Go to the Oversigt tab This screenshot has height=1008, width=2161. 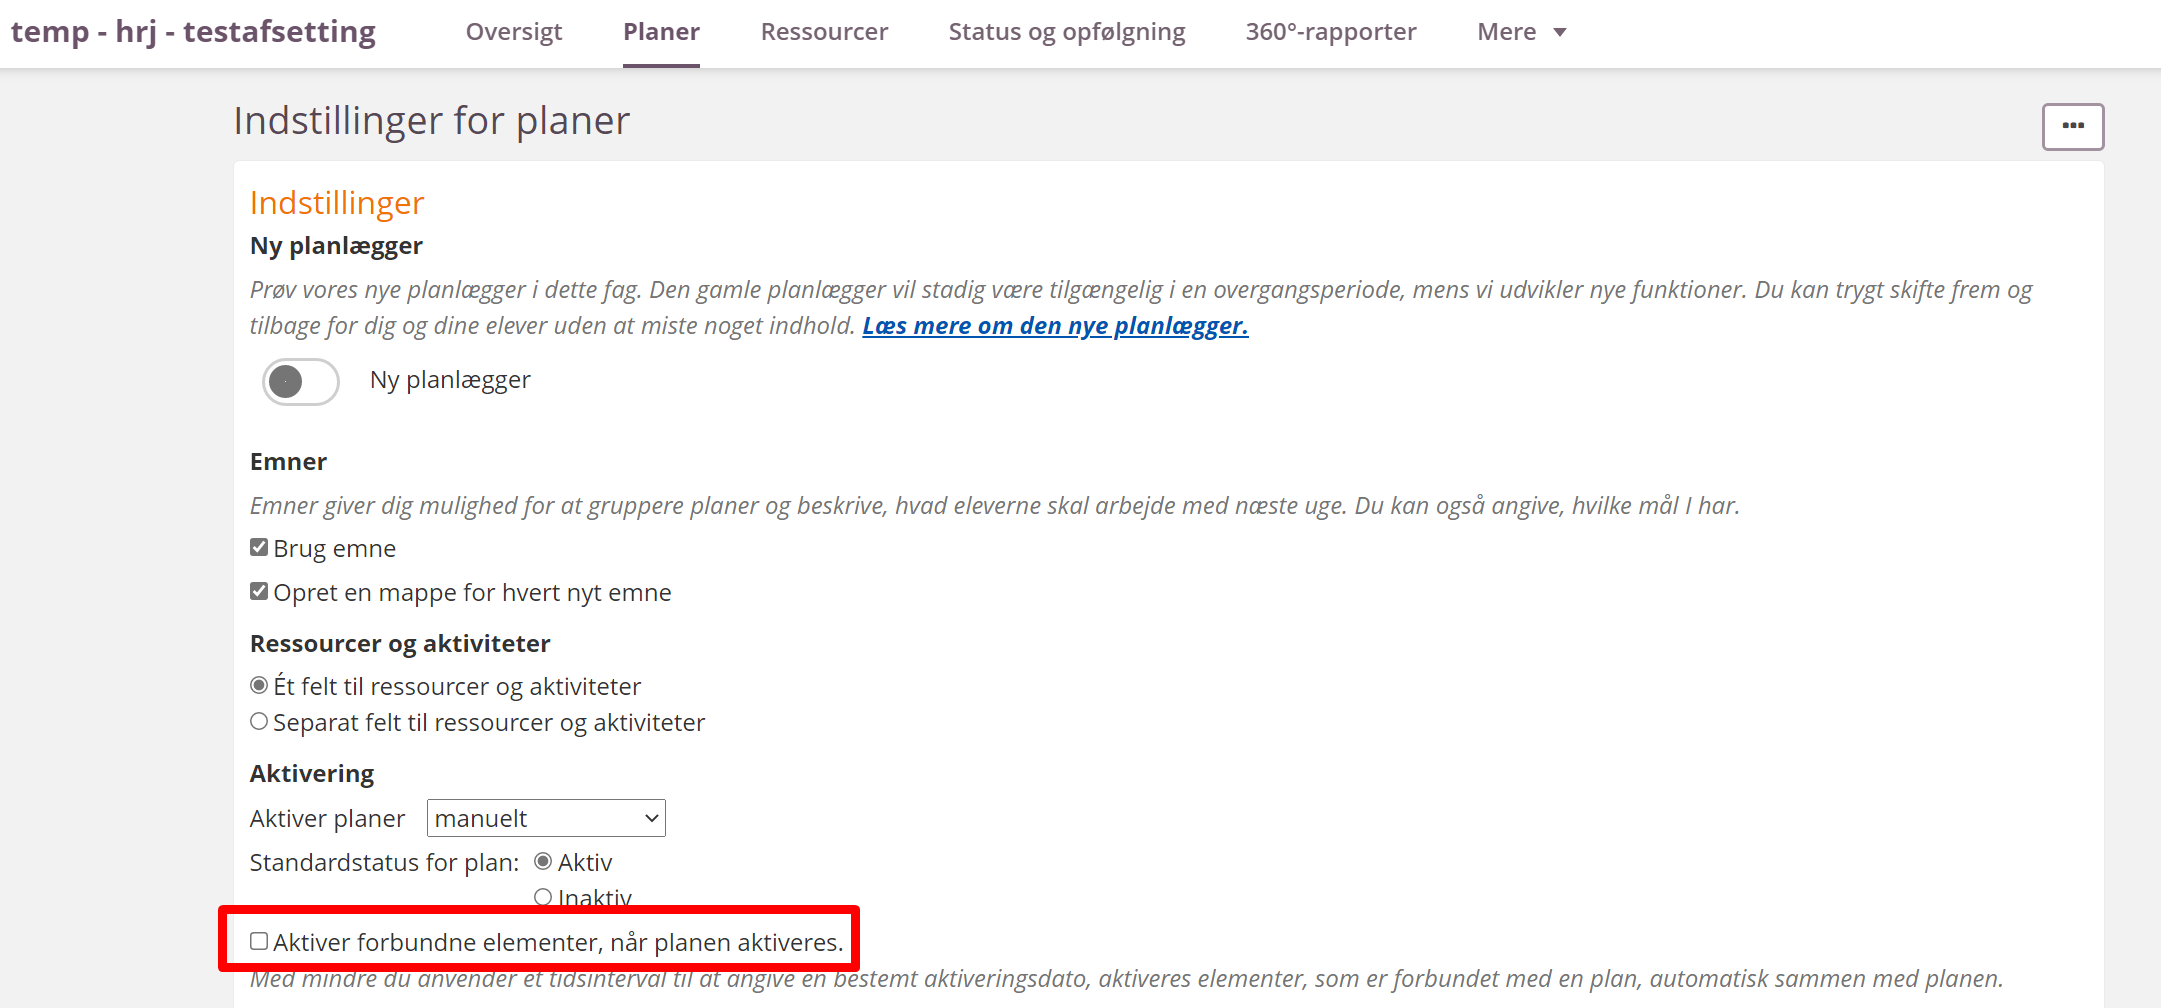[514, 32]
